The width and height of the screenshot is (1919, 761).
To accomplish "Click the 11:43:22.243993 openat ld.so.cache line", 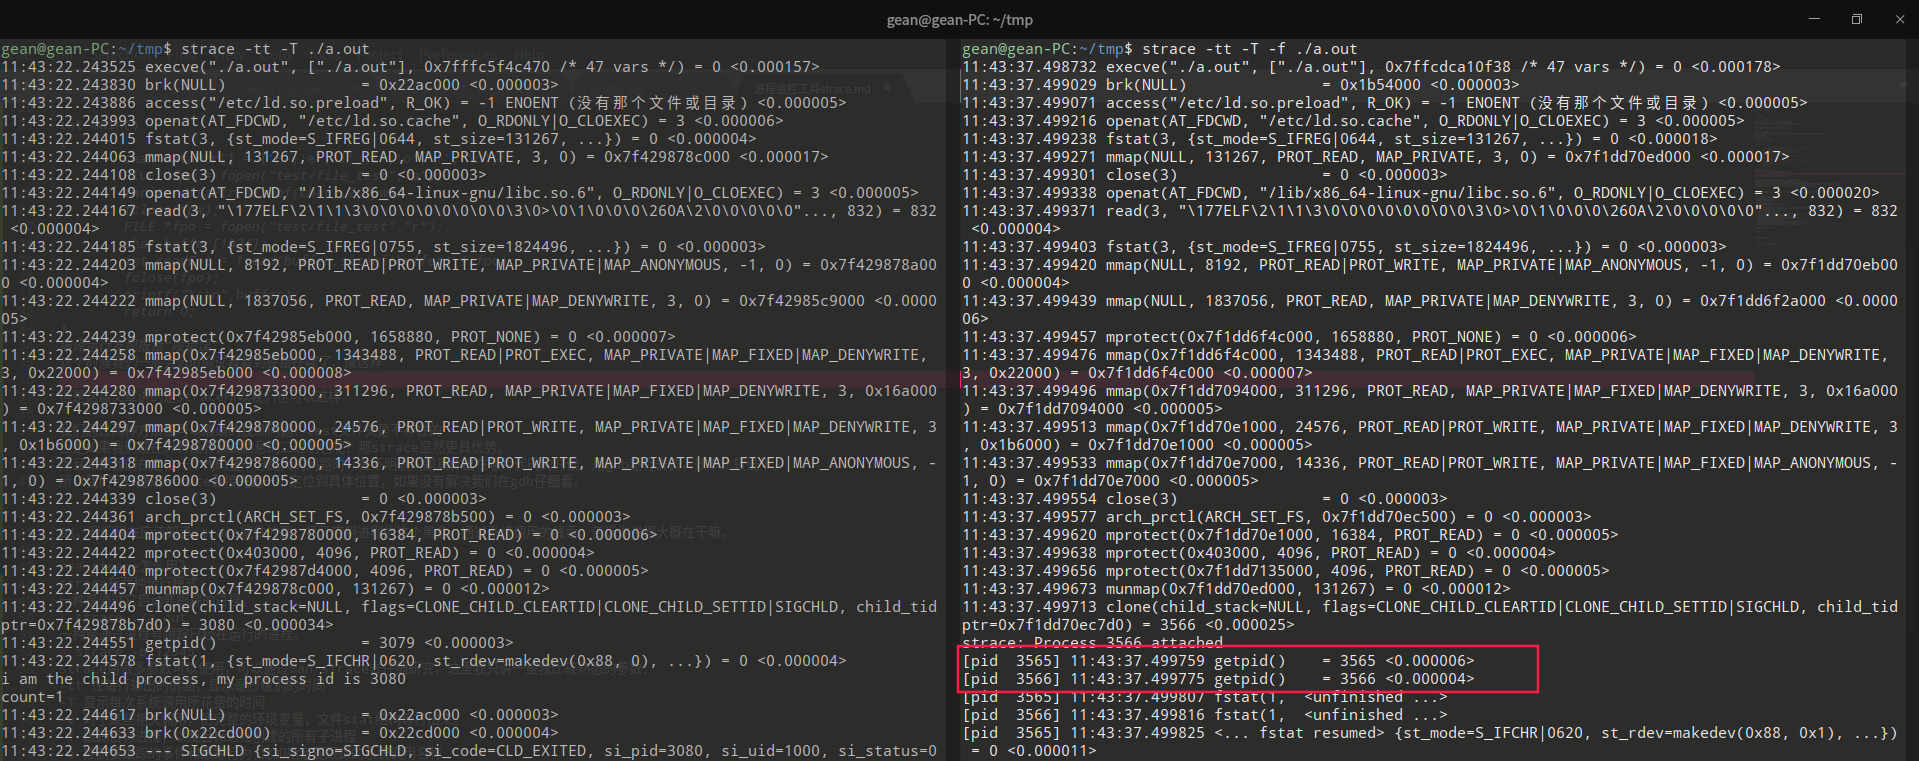I will click(392, 121).
